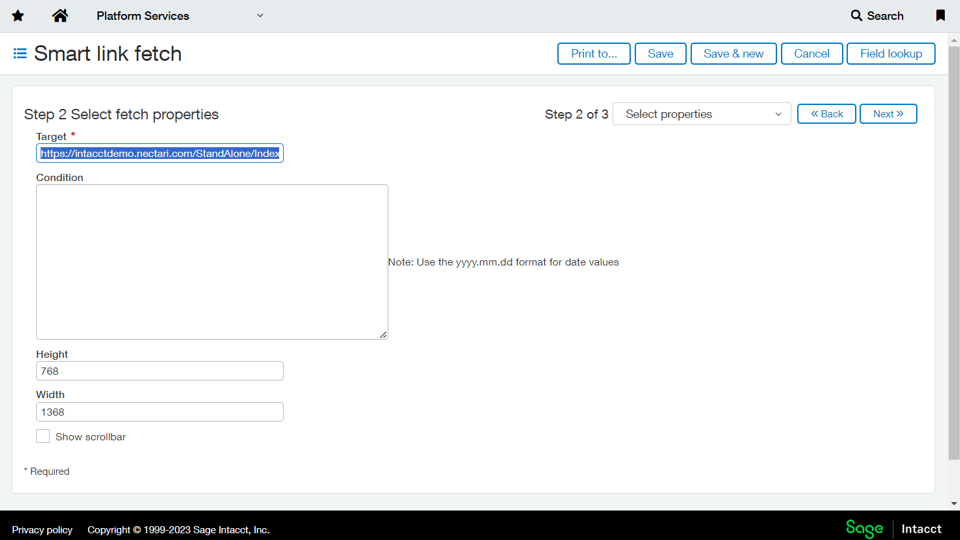The height and width of the screenshot is (540, 960).
Task: Open the bookmark icon
Action: (x=940, y=16)
